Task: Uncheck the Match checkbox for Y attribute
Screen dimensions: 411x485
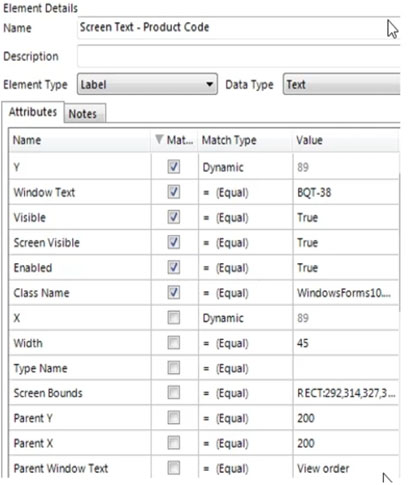Action: [174, 167]
